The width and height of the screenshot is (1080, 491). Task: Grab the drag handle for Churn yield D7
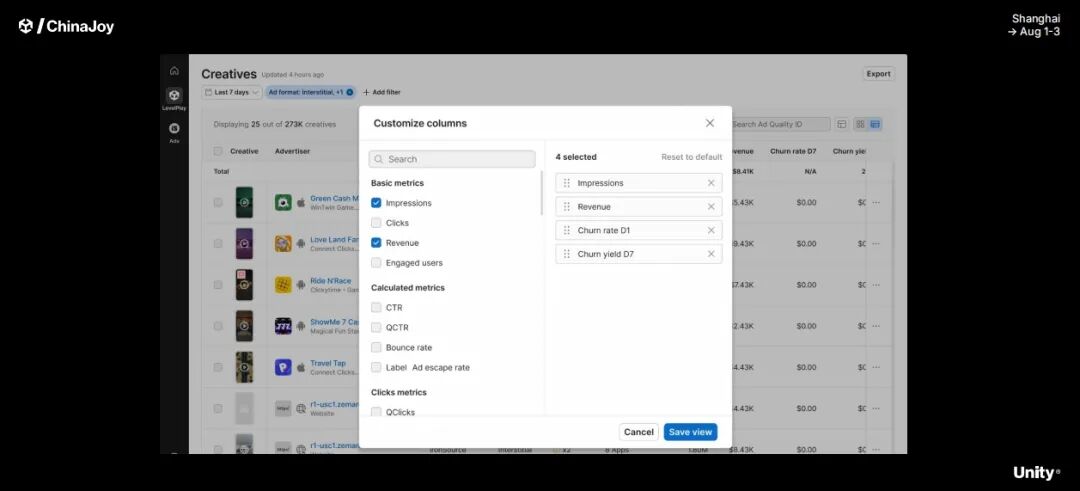(566, 254)
